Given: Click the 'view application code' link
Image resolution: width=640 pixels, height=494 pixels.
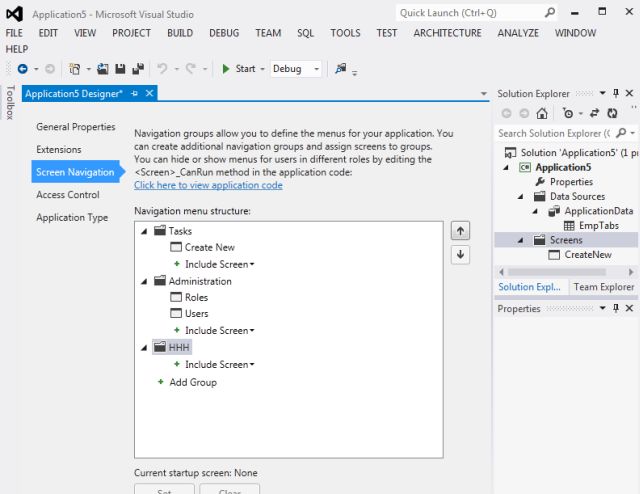Looking at the screenshot, I should pos(208,185).
